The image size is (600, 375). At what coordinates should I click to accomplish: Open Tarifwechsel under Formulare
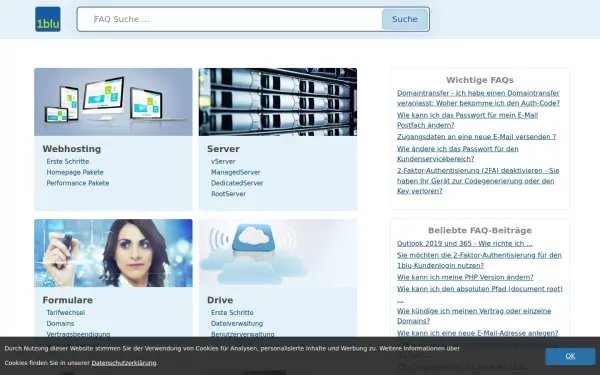click(66, 313)
